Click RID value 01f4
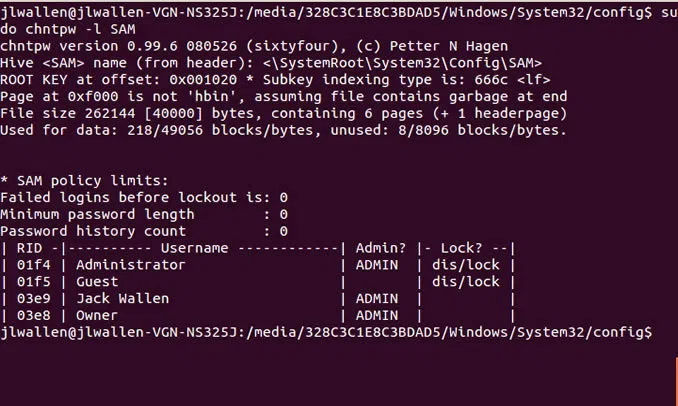The height and width of the screenshot is (406, 678). (33, 265)
